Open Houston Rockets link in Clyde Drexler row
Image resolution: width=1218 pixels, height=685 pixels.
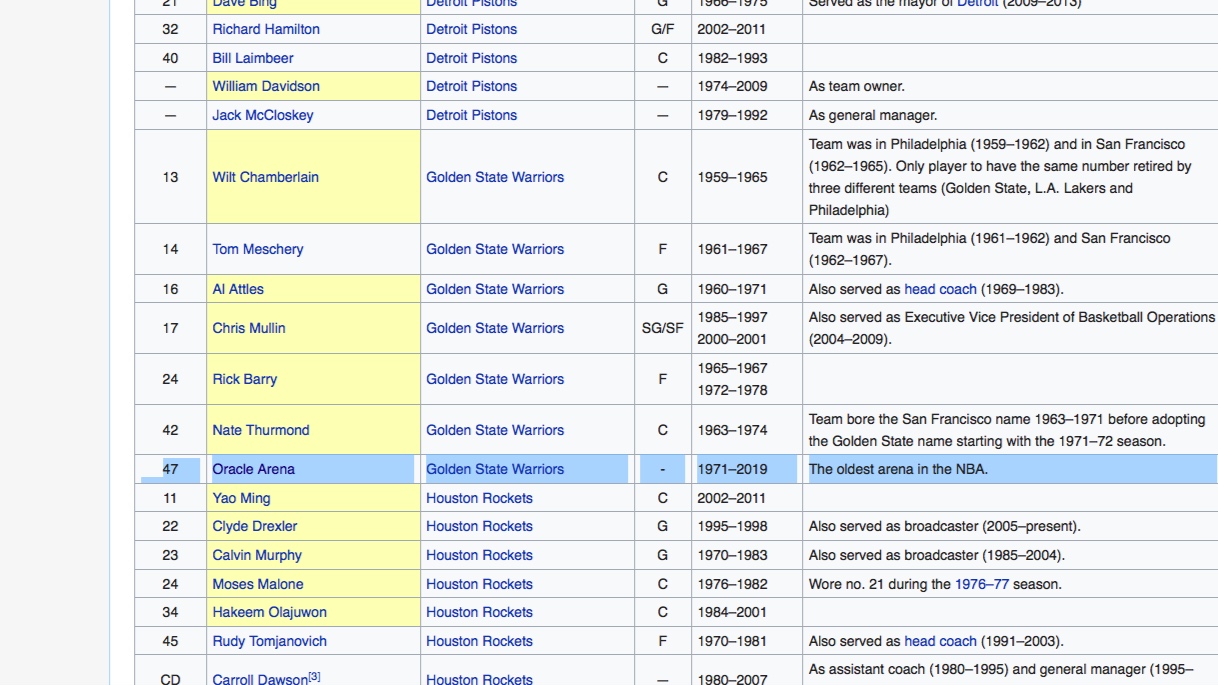point(479,526)
